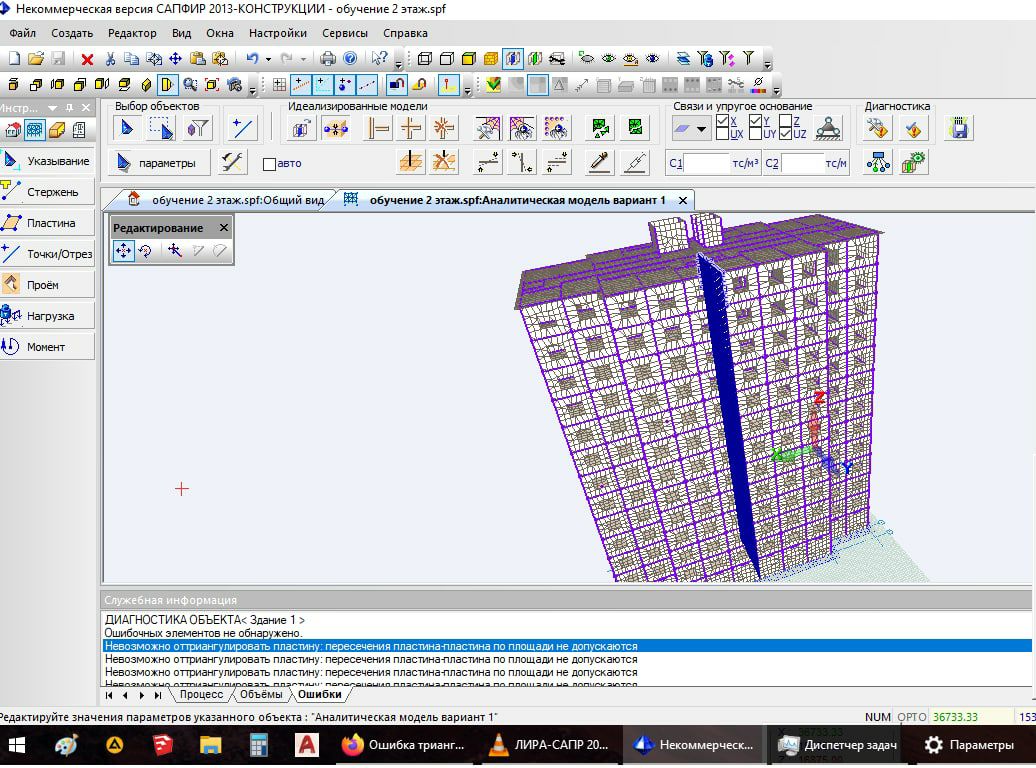The image size is (1036, 768).
Task: Open the Сервисы menu
Action: coord(345,33)
